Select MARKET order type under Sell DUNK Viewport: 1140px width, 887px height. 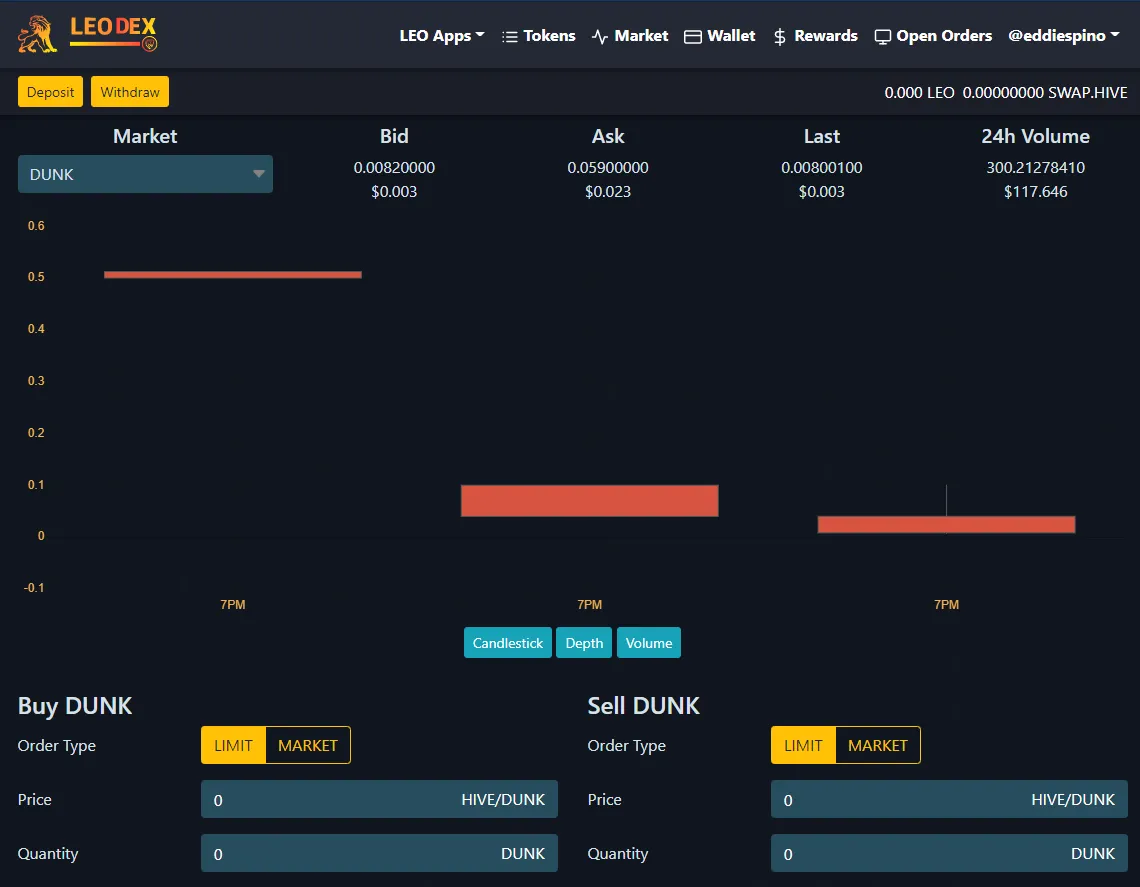[878, 745]
